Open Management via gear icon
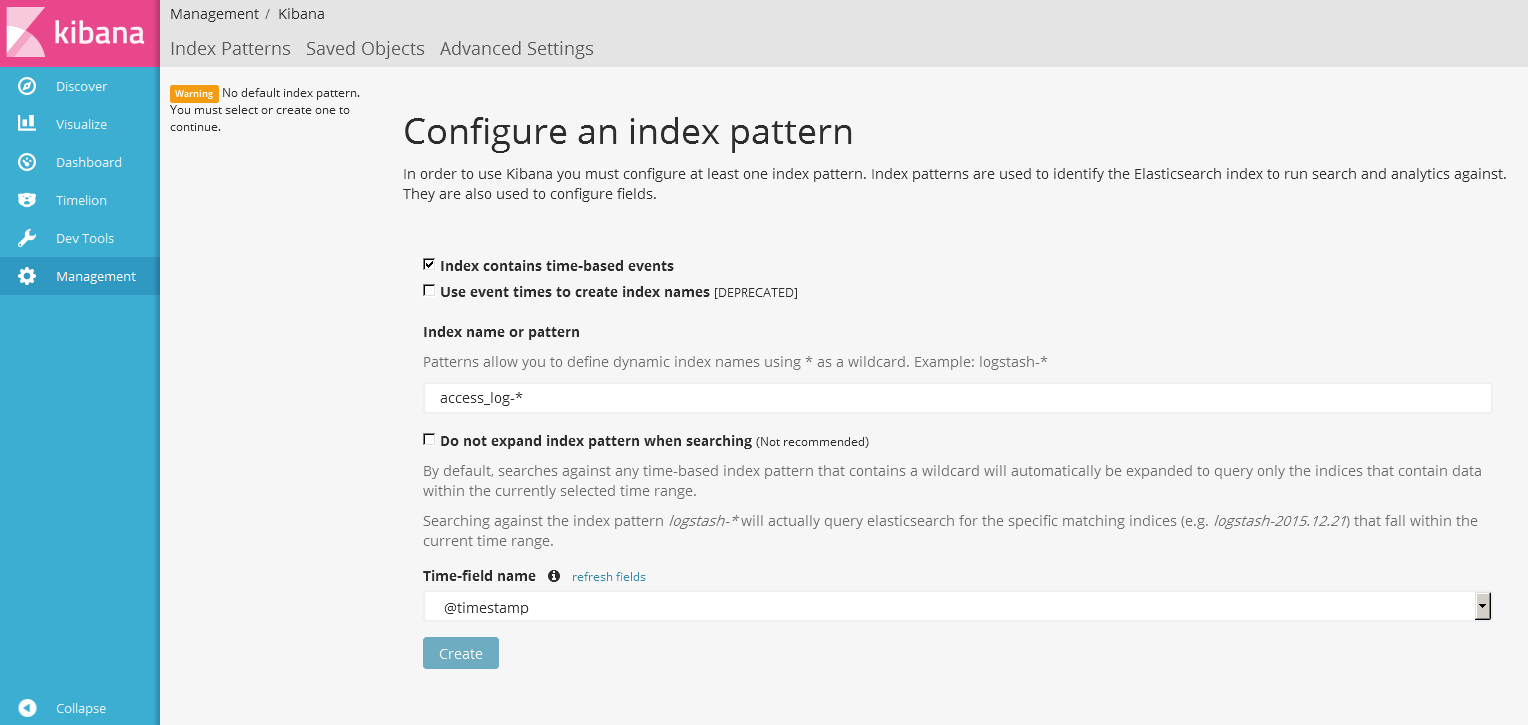 (27, 276)
